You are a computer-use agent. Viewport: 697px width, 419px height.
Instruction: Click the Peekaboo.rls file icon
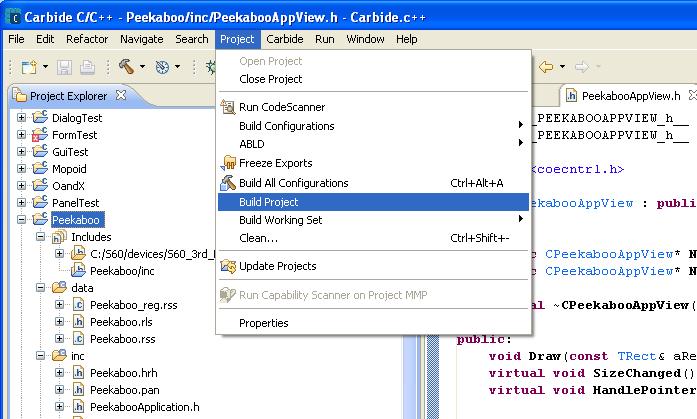[x=78, y=322]
